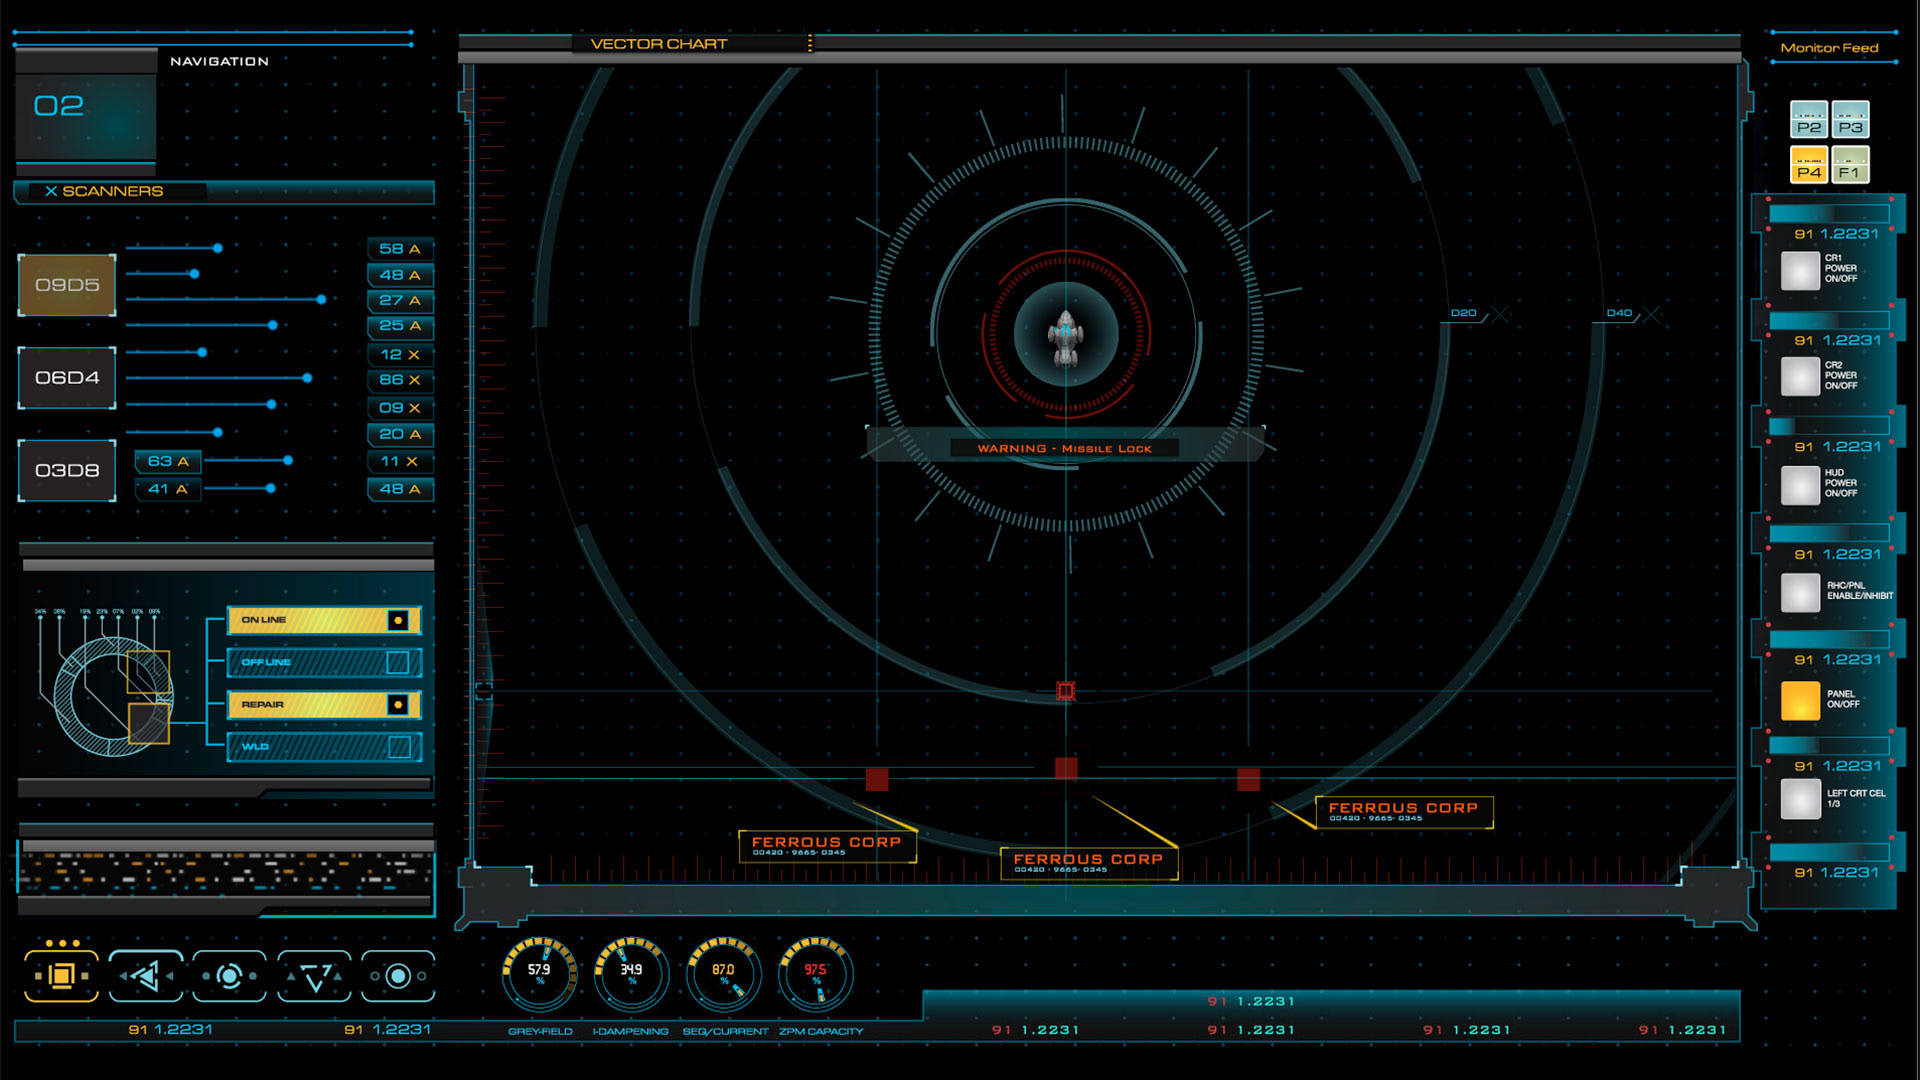This screenshot has width=1920, height=1080.
Task: Open the VECTOR CHART title handle menu
Action: click(x=809, y=43)
